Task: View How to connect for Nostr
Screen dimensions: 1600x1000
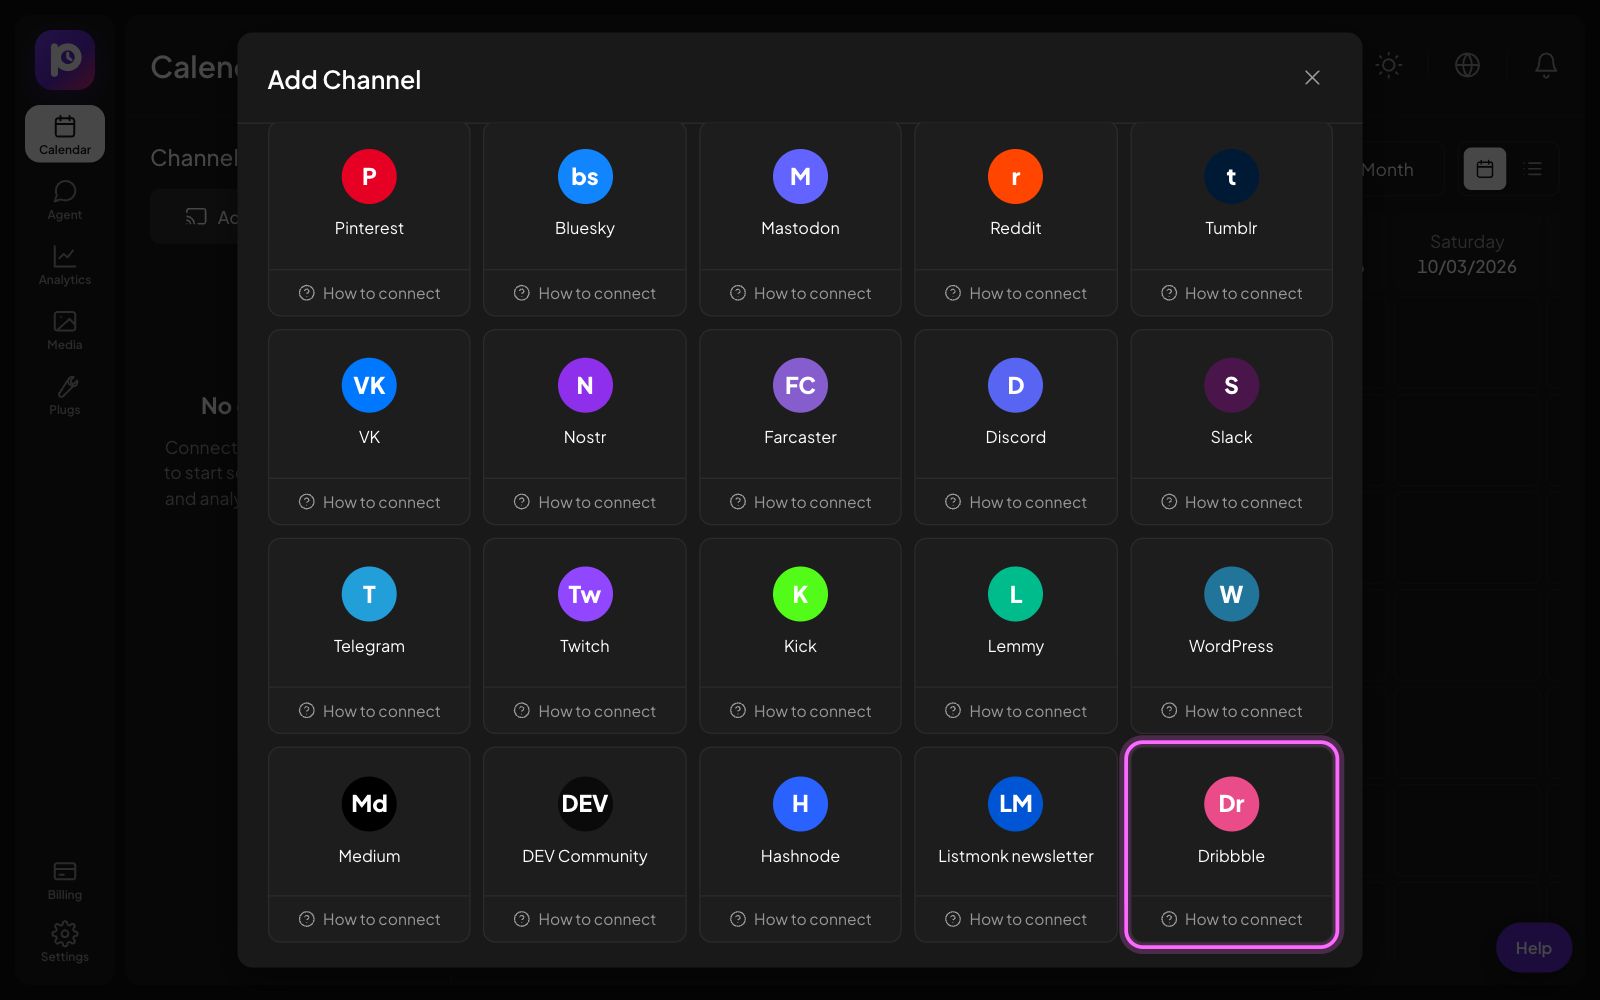Action: 585,502
